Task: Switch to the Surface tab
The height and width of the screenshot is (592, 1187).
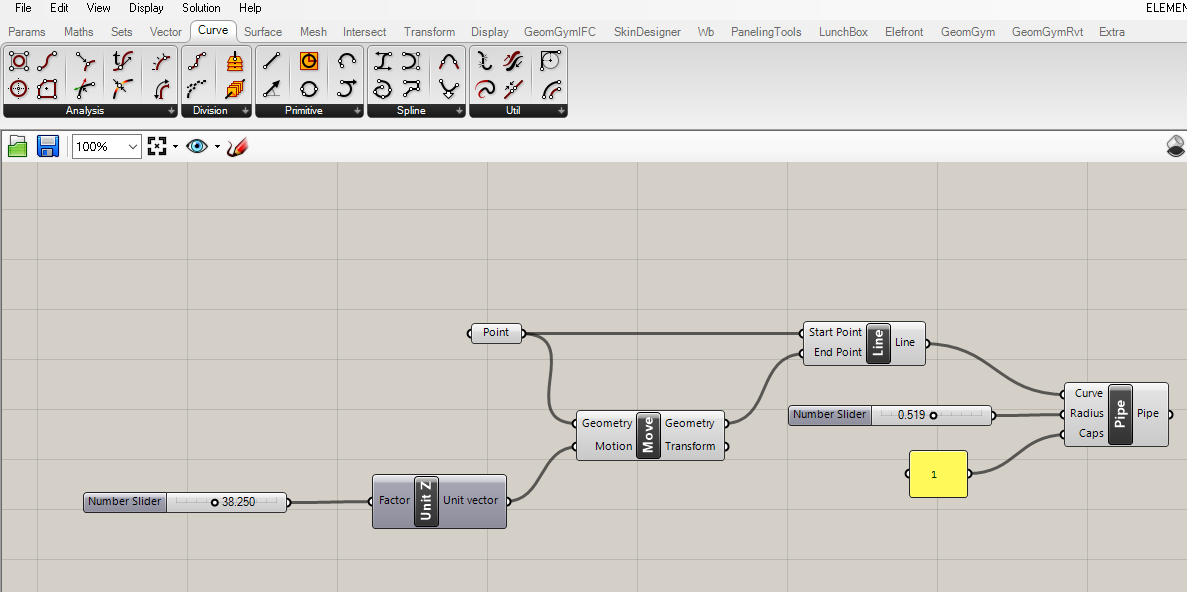Action: [263, 32]
